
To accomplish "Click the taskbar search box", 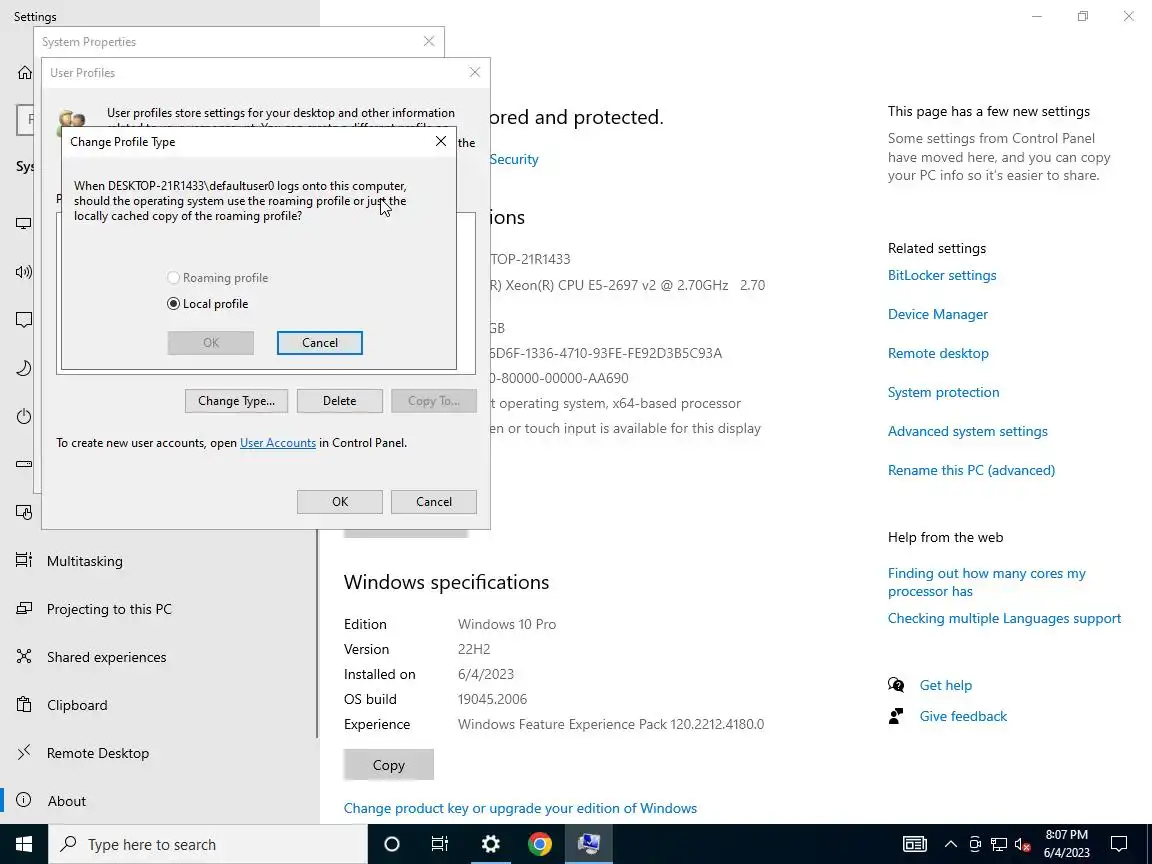I will click(x=208, y=844).
